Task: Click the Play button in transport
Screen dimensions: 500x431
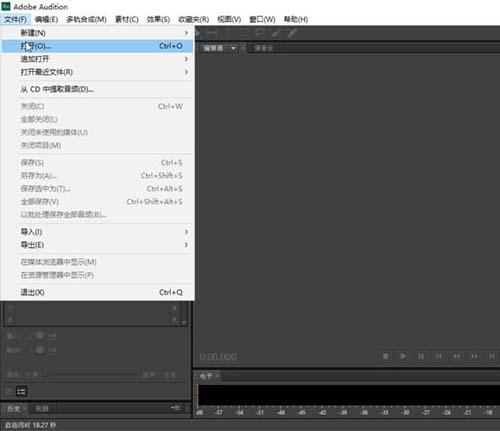Action: [x=403, y=356]
